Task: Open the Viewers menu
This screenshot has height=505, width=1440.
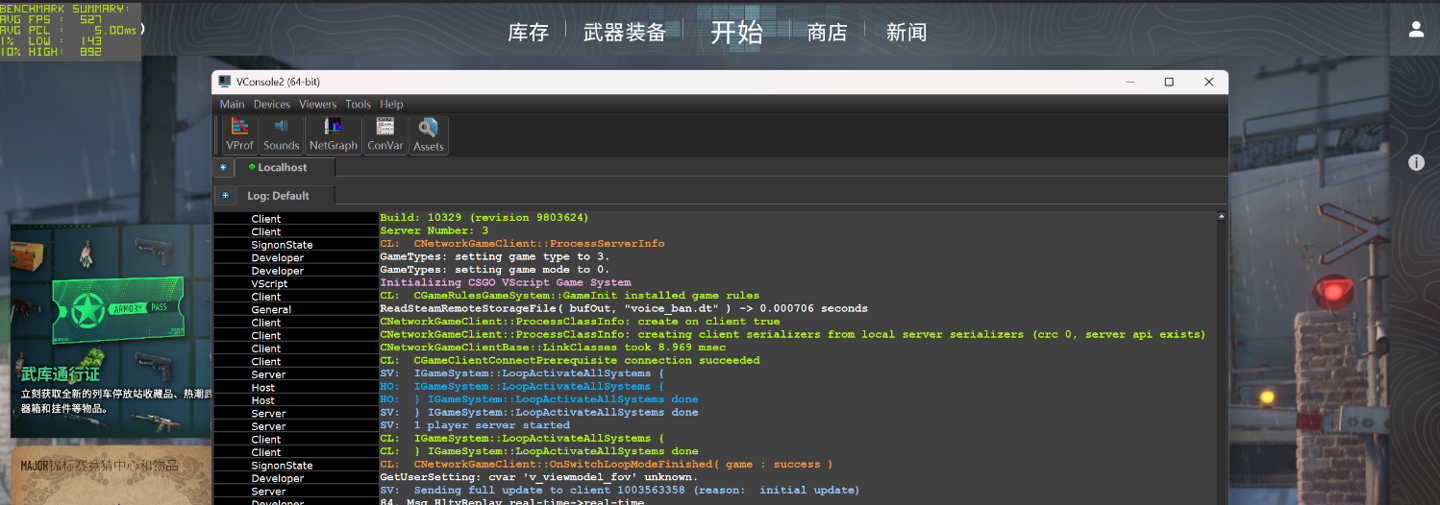Action: point(318,104)
